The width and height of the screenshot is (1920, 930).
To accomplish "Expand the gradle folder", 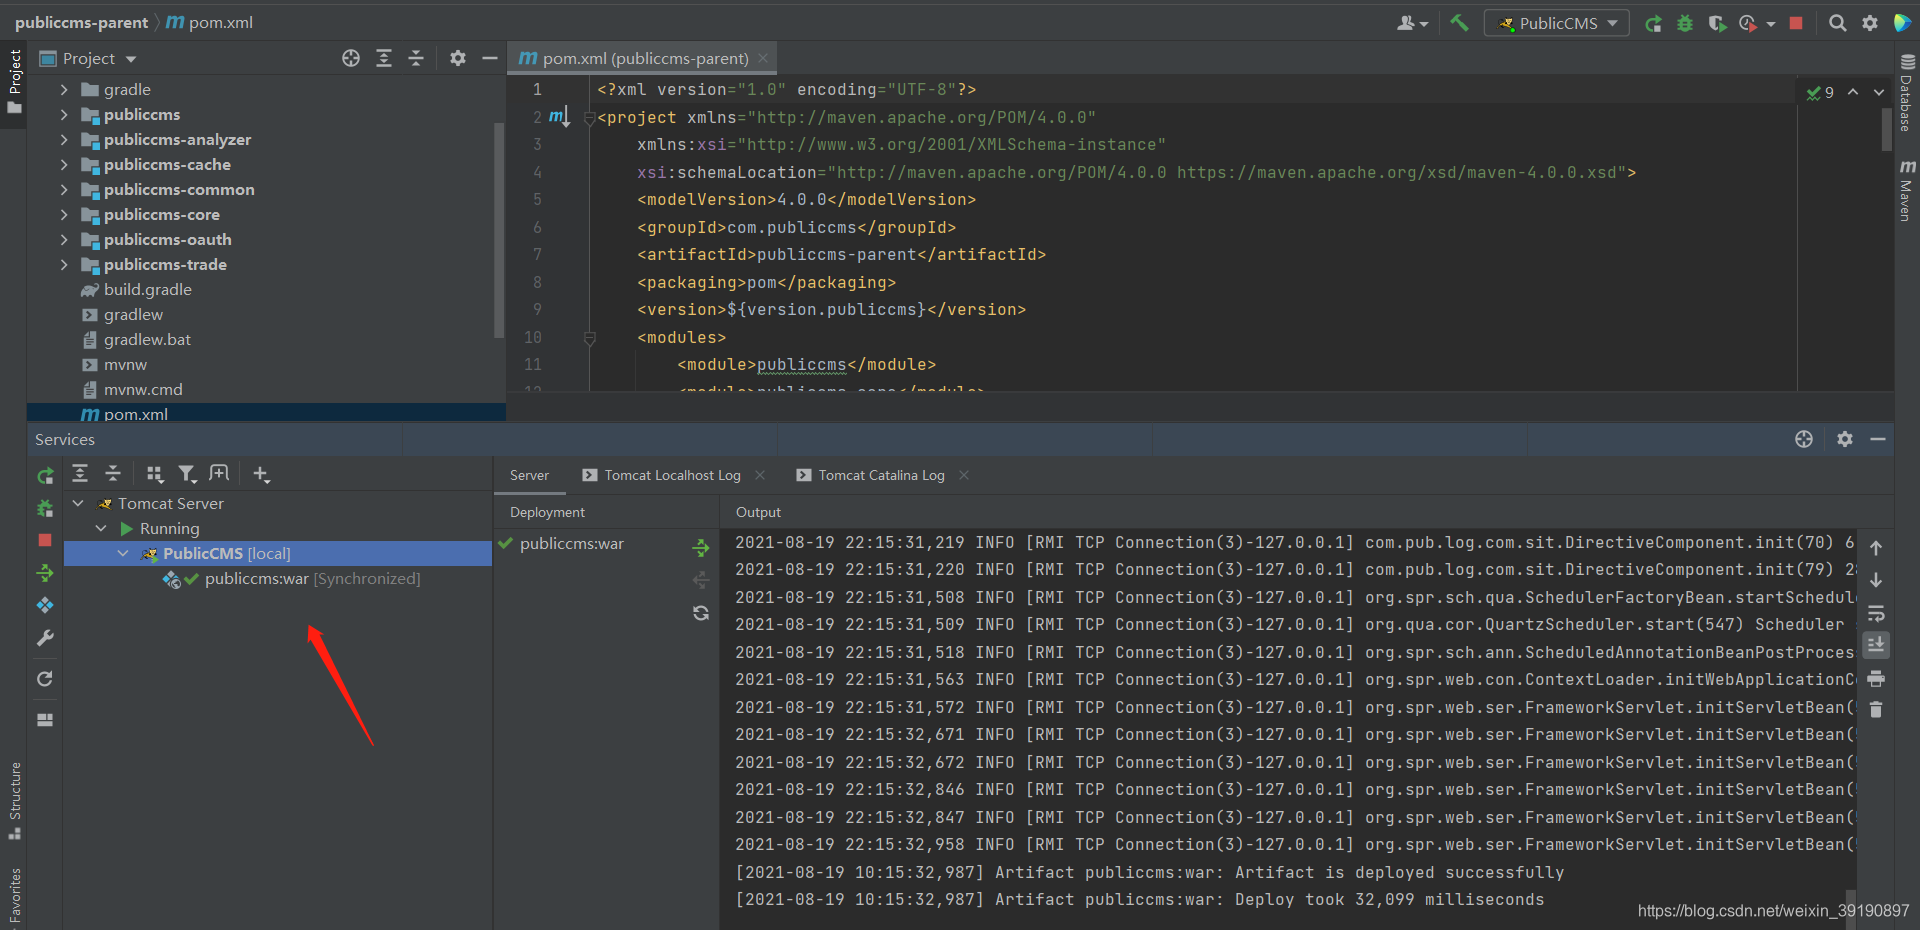I will (x=64, y=89).
